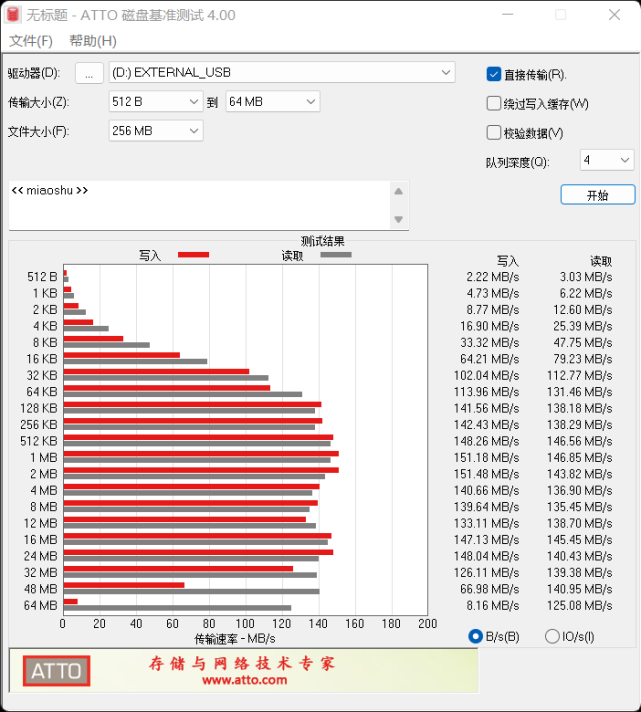
Task: Click the 140.95 MB/s read result
Action: click(580, 589)
